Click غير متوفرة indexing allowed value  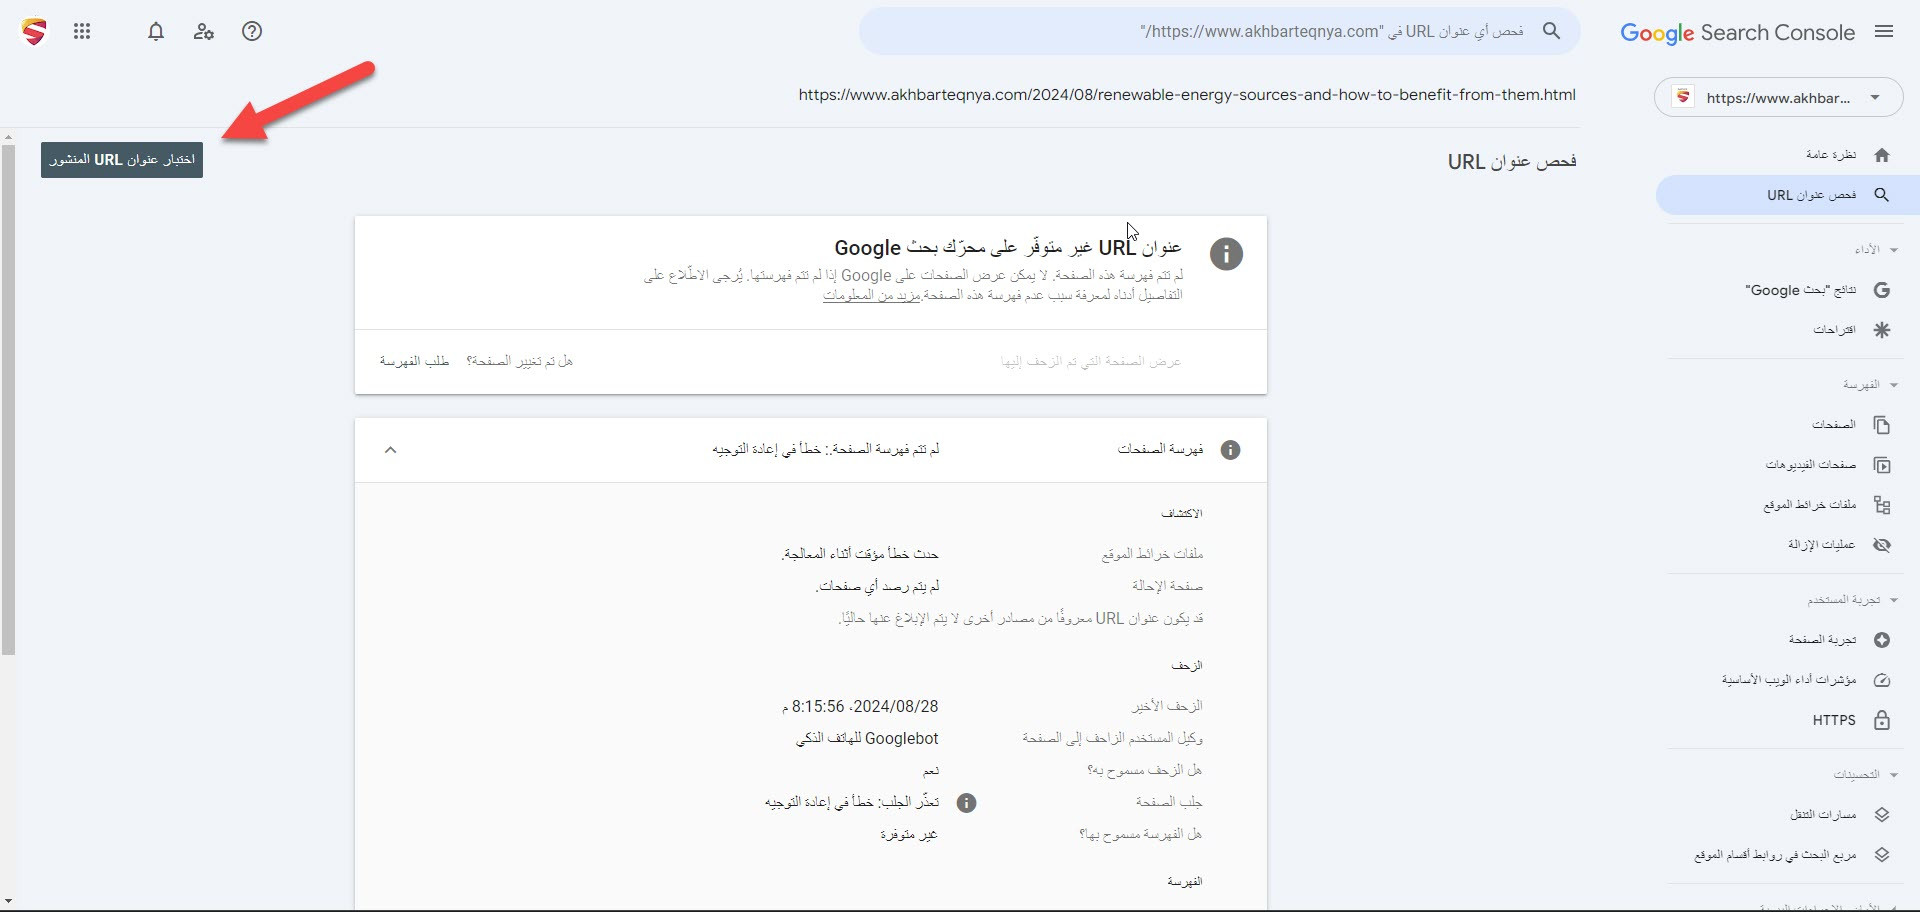[909, 835]
